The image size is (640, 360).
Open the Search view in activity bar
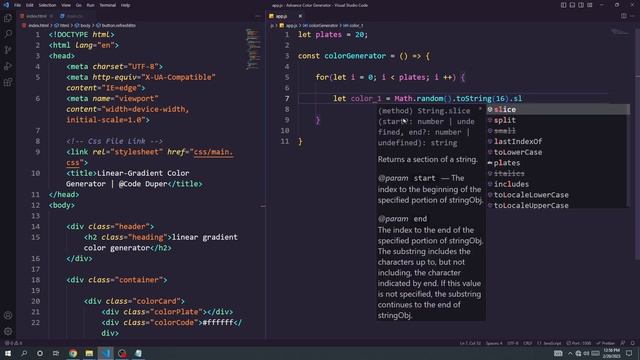(x=8, y=34)
